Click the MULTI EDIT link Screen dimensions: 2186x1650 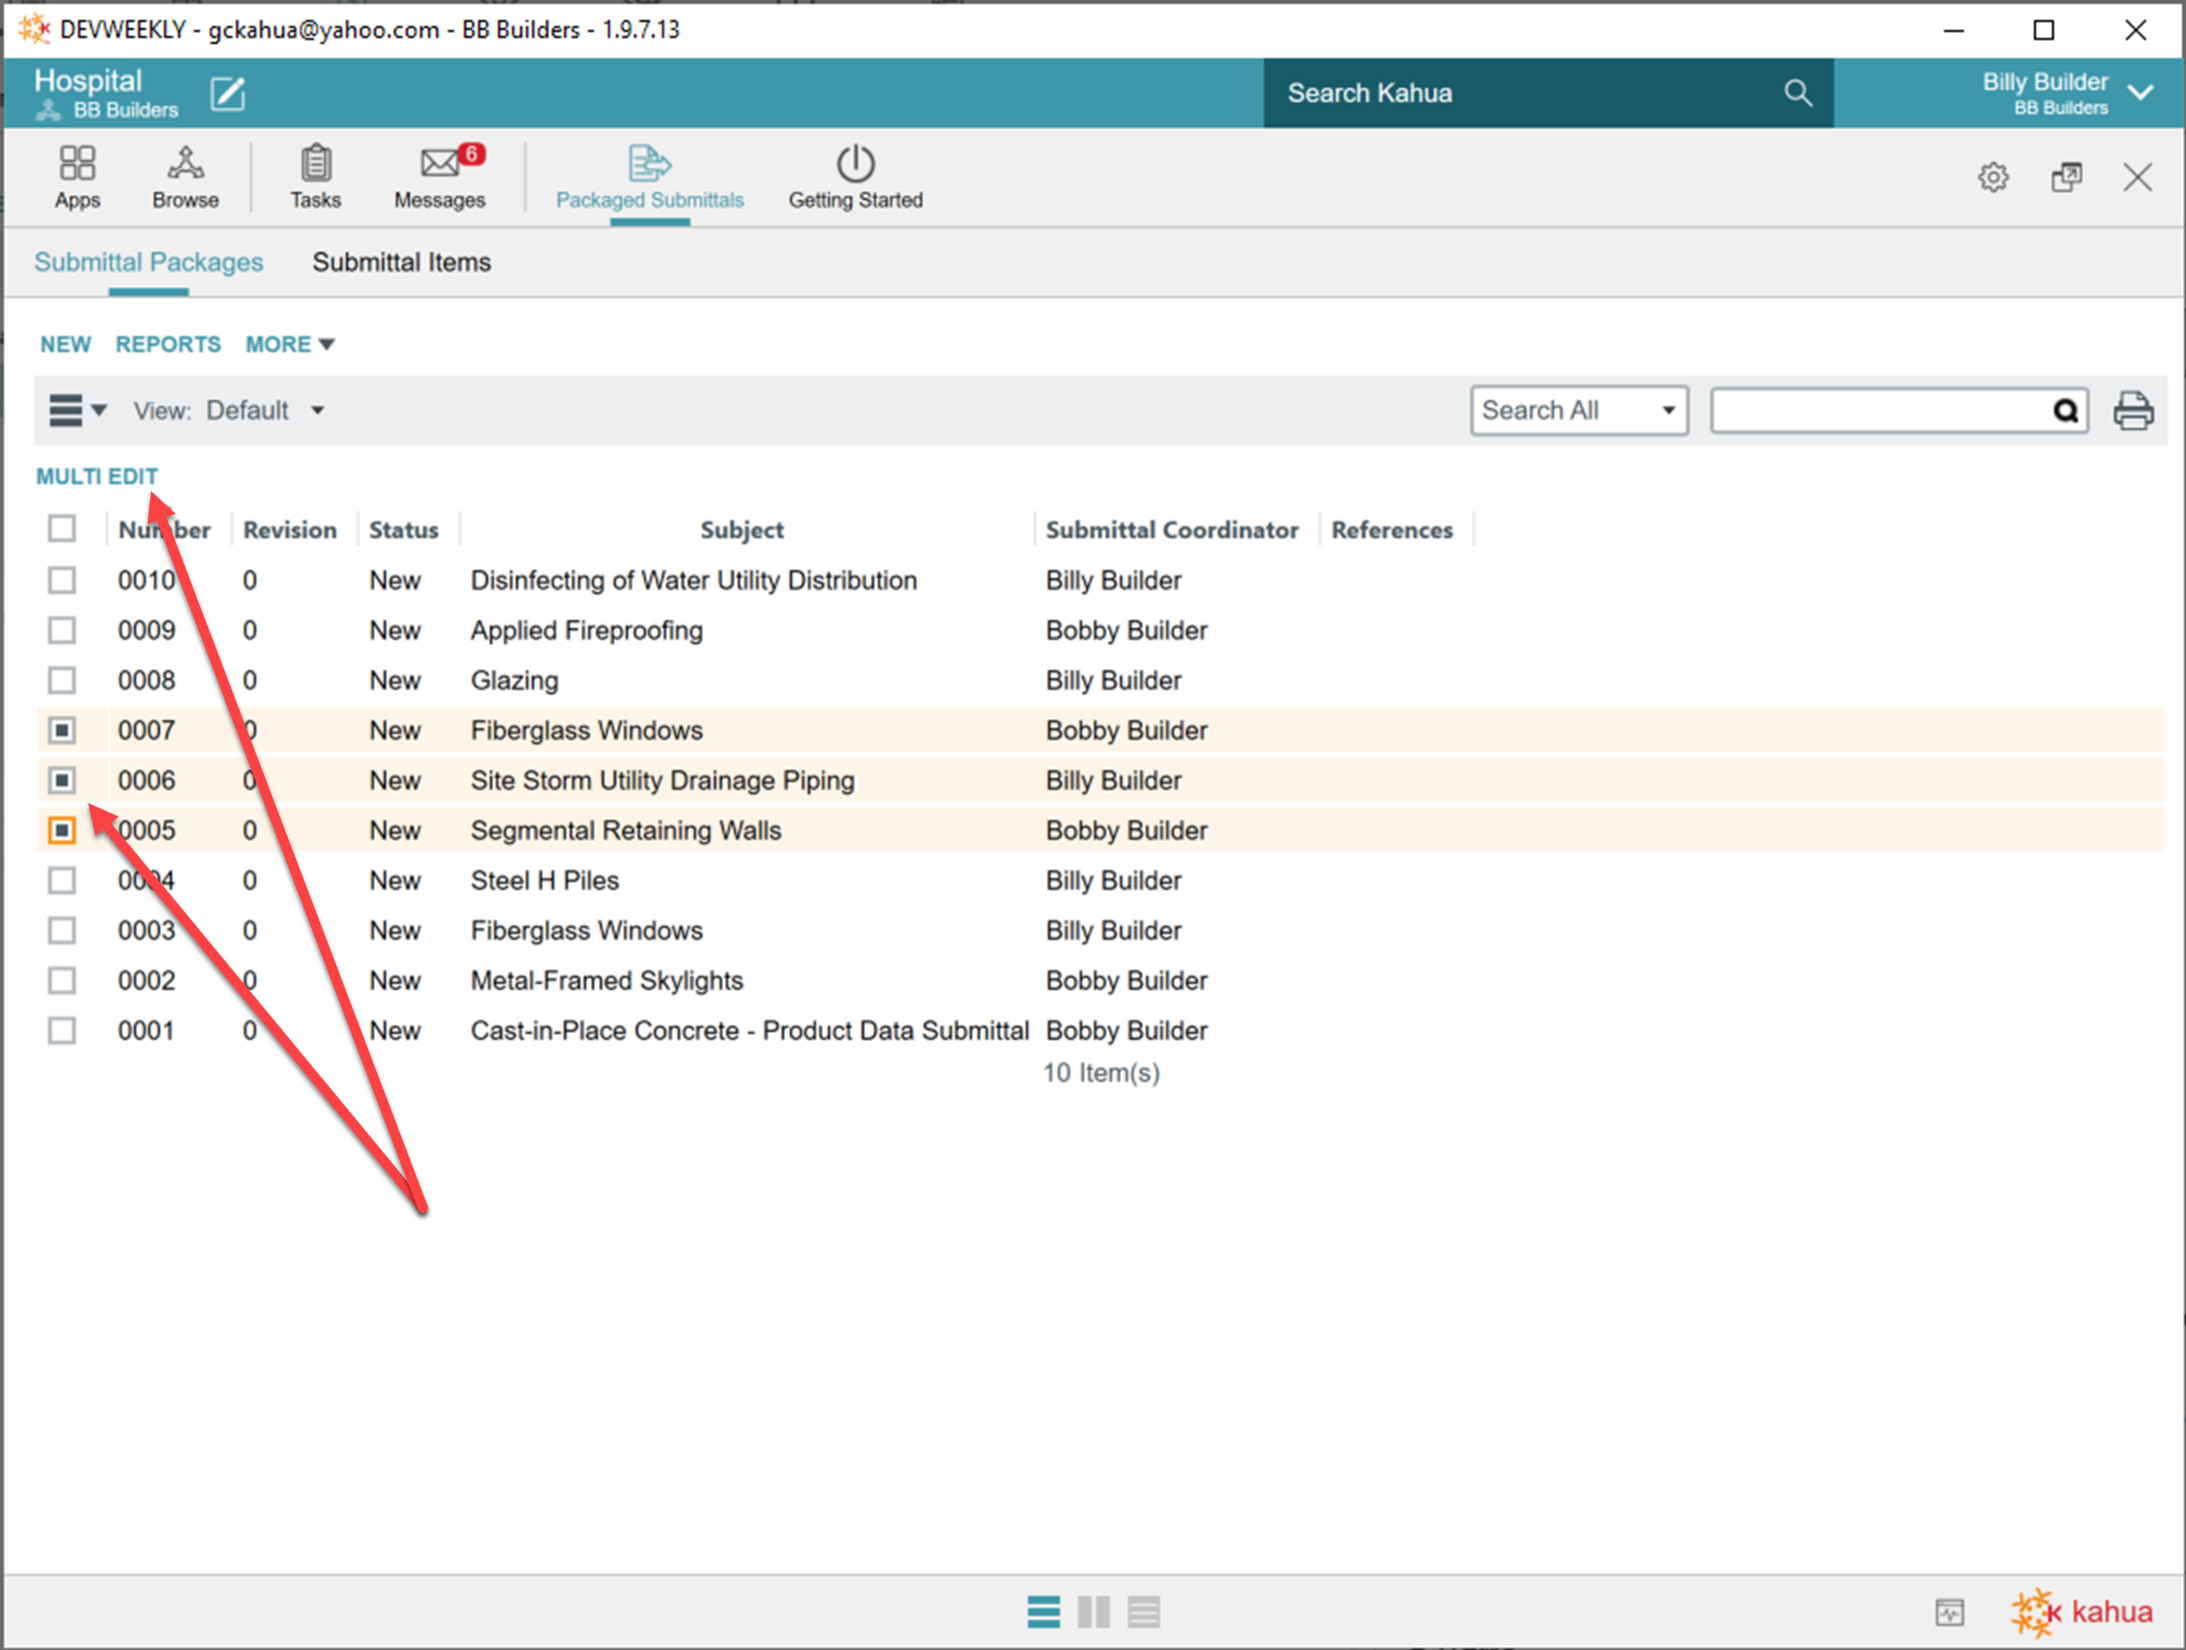tap(97, 476)
